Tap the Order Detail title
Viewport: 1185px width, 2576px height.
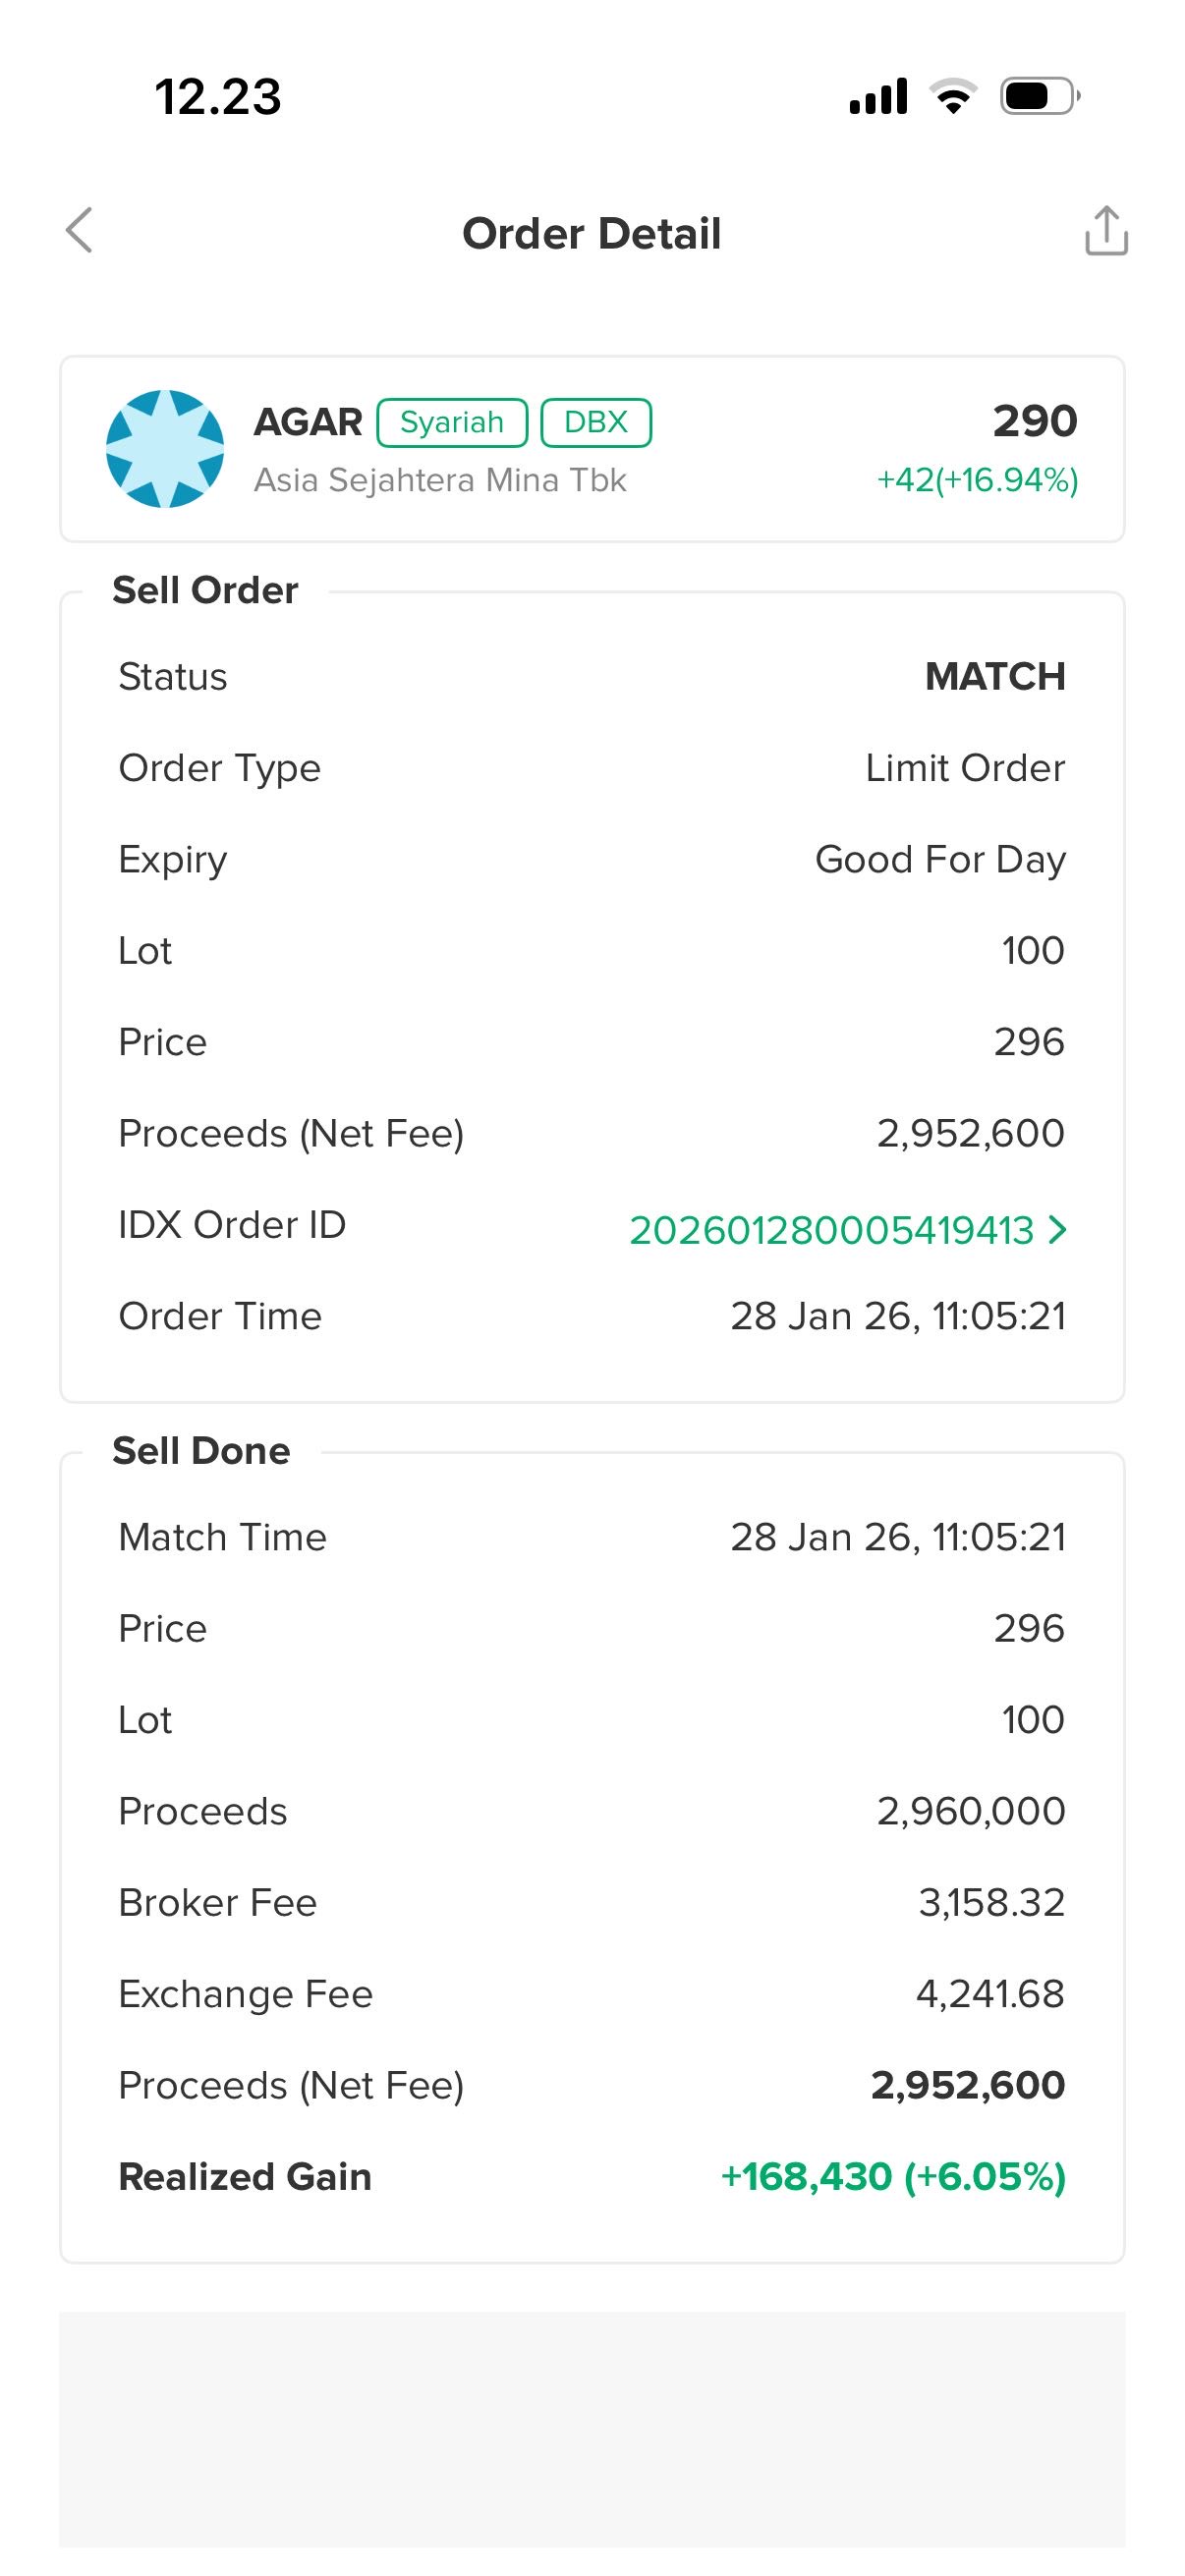(591, 234)
